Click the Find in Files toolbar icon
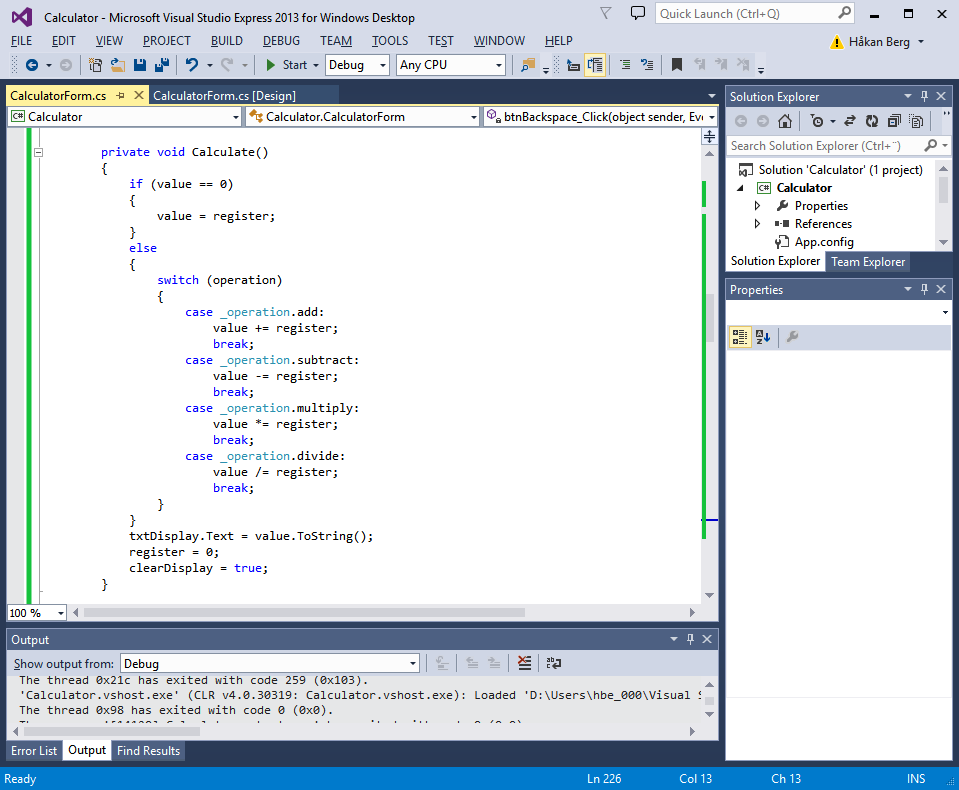Screen dimensions: 959x790 point(528,65)
